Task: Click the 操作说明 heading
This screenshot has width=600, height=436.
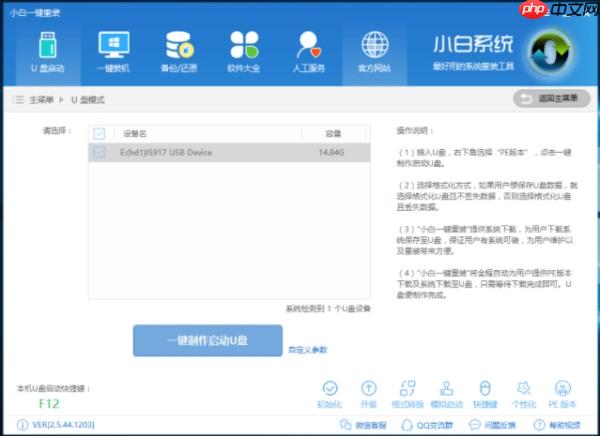Action: [x=414, y=131]
